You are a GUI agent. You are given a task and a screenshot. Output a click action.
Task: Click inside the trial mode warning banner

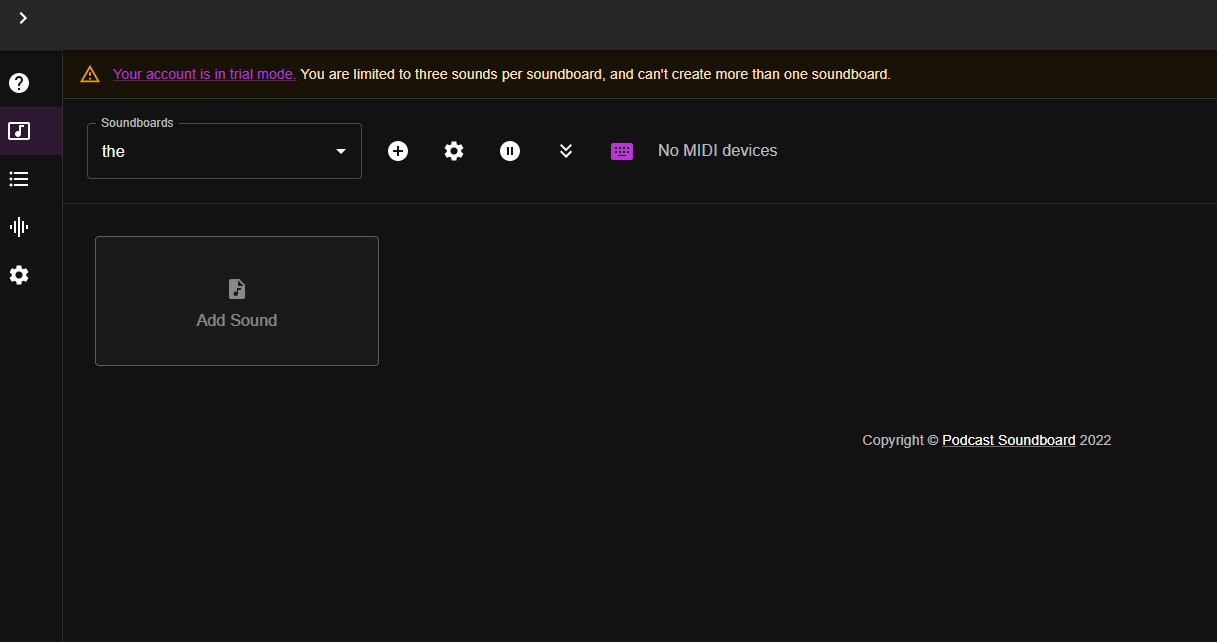(600, 73)
